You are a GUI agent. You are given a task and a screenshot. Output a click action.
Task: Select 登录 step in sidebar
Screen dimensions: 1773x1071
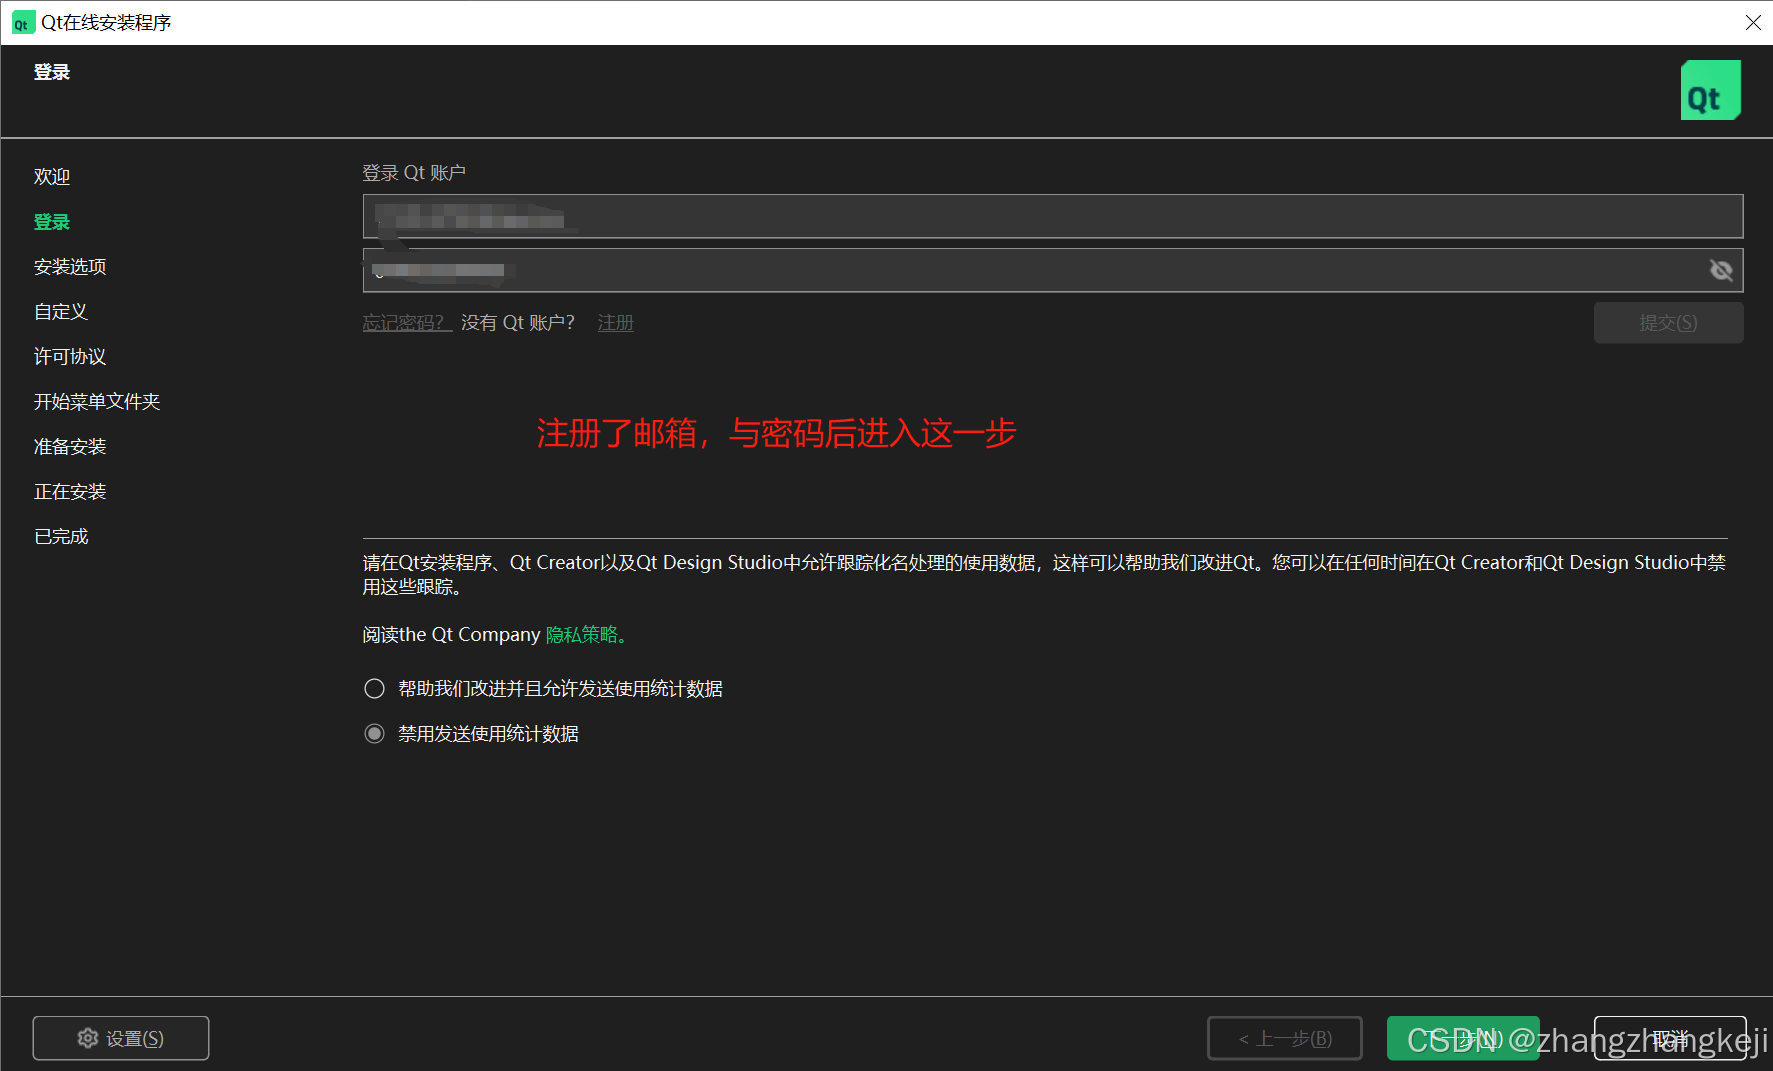(x=52, y=222)
